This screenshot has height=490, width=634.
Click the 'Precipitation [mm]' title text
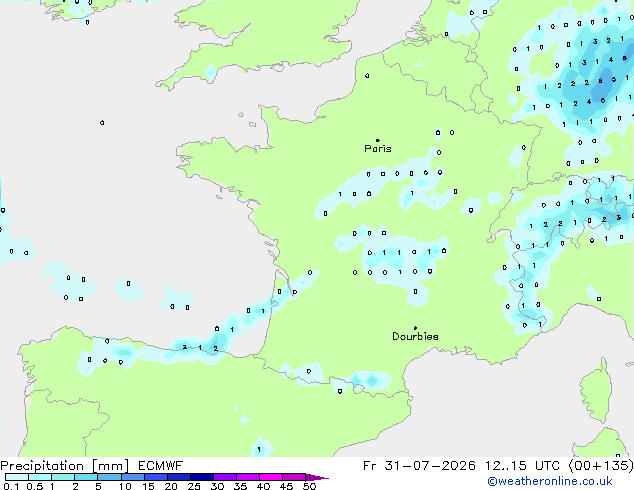point(65,466)
